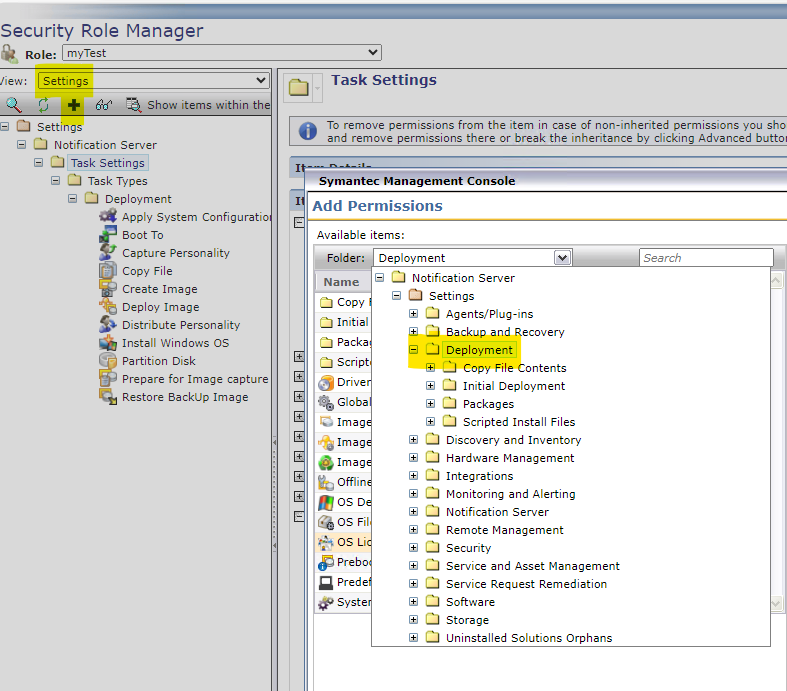Click the Search field in Add Permissions
The height and width of the screenshot is (691, 787).
click(705, 258)
